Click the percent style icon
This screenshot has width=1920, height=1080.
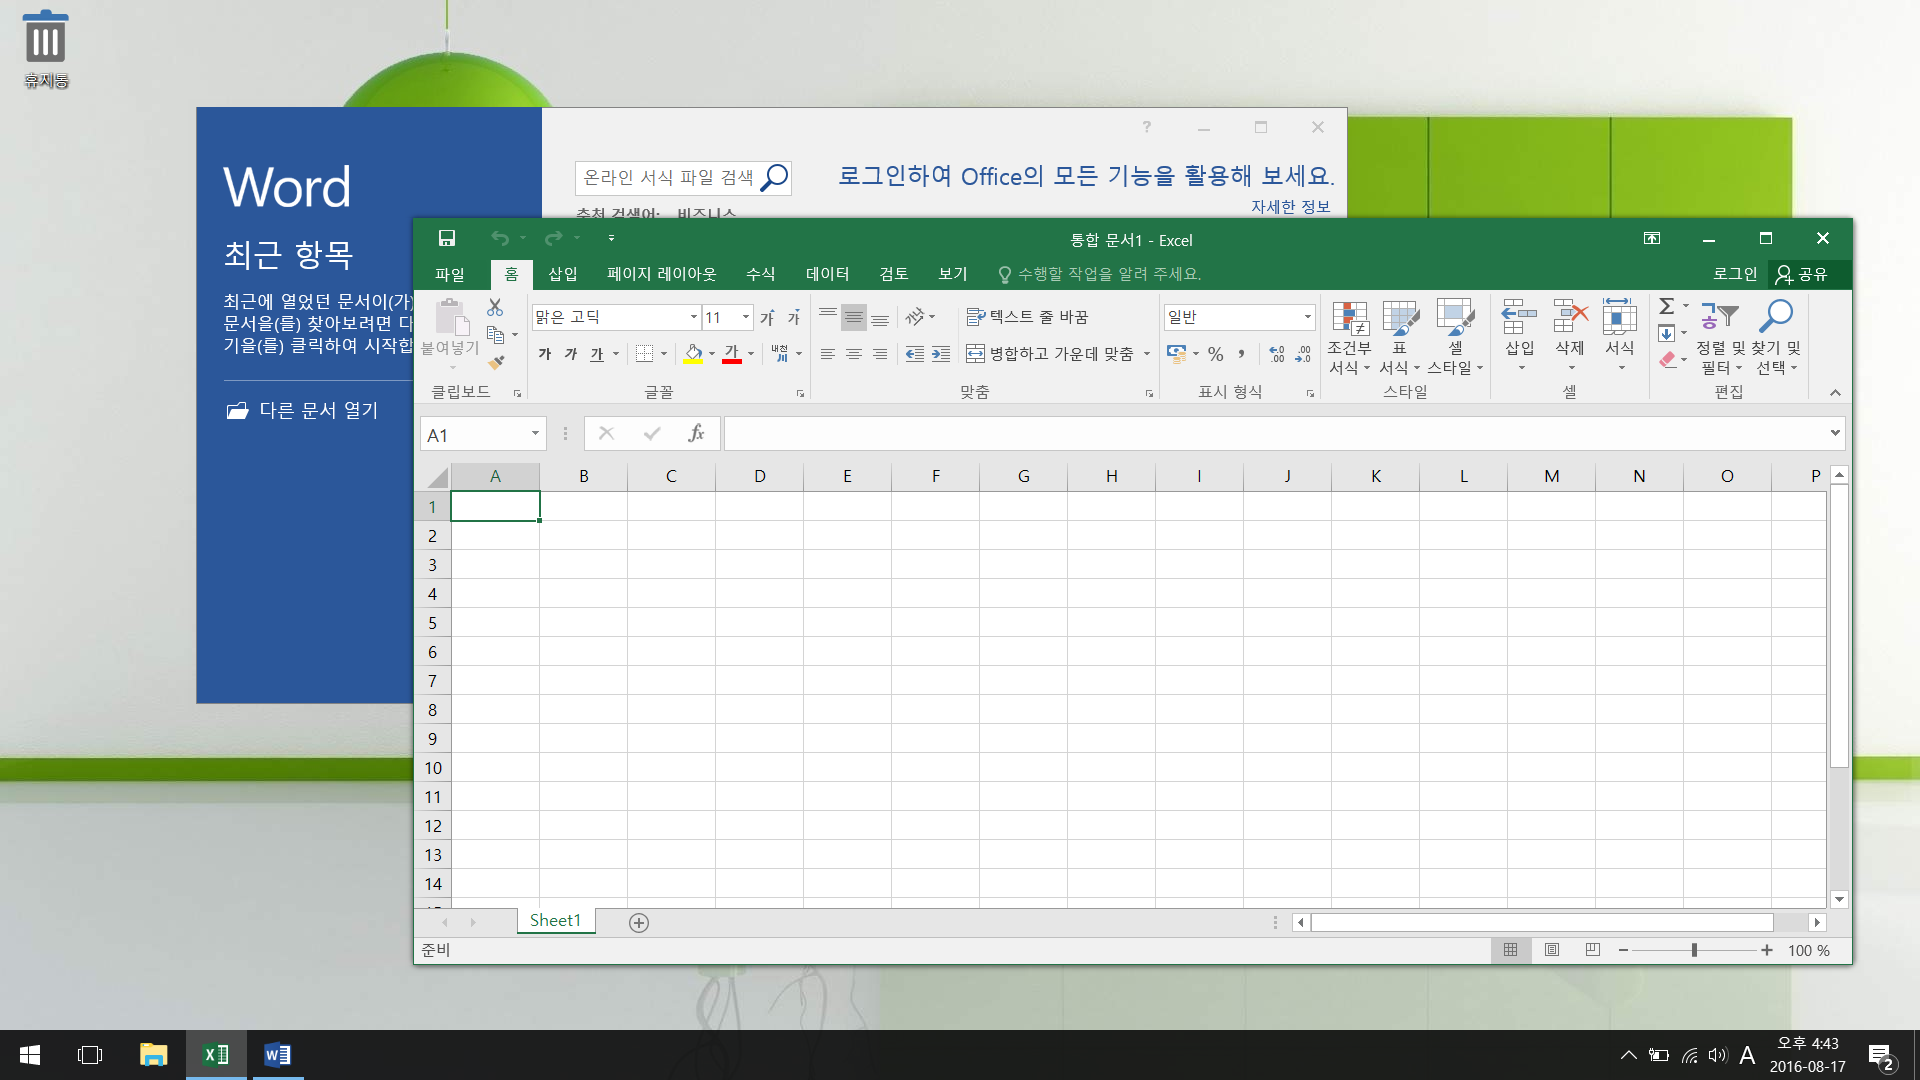coord(1216,354)
